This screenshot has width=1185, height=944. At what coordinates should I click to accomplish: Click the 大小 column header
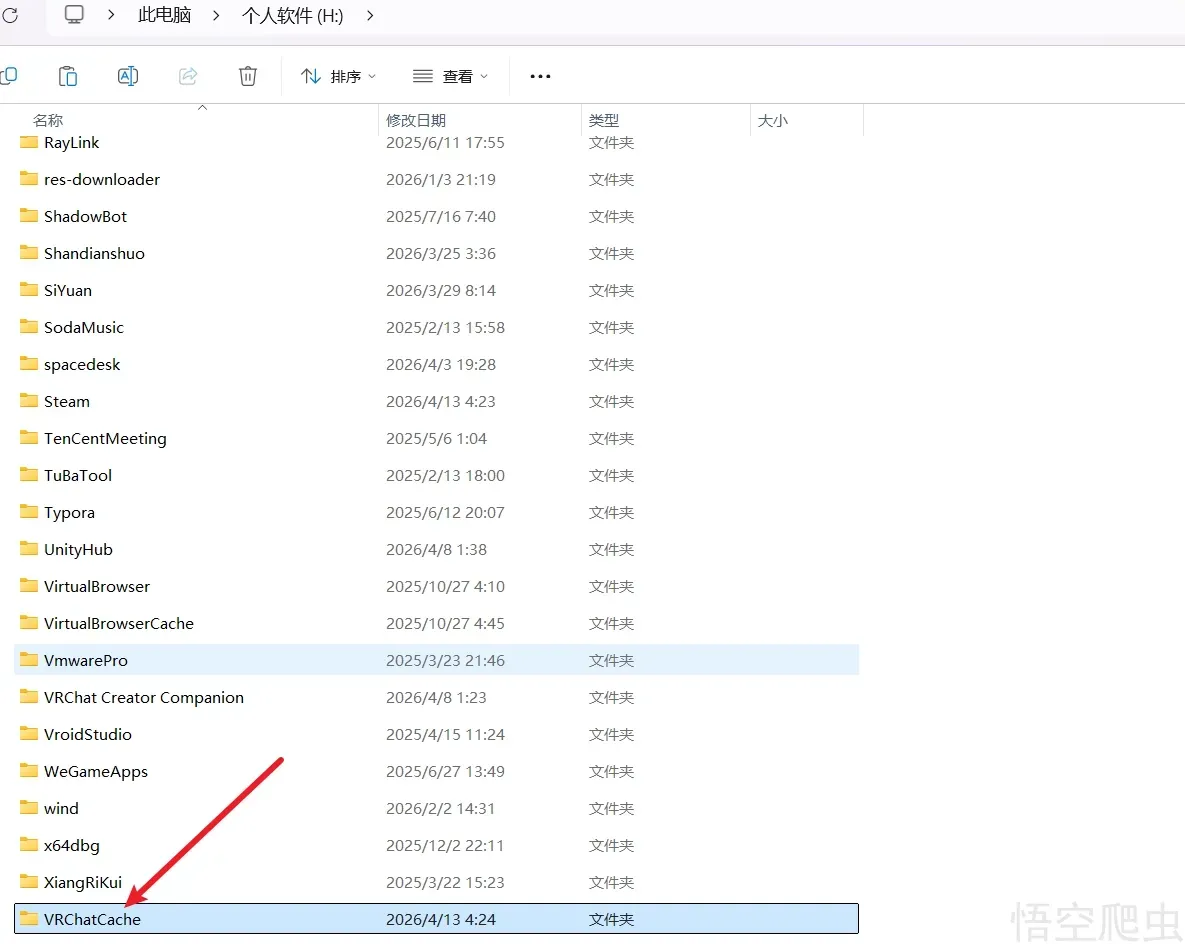(x=773, y=120)
